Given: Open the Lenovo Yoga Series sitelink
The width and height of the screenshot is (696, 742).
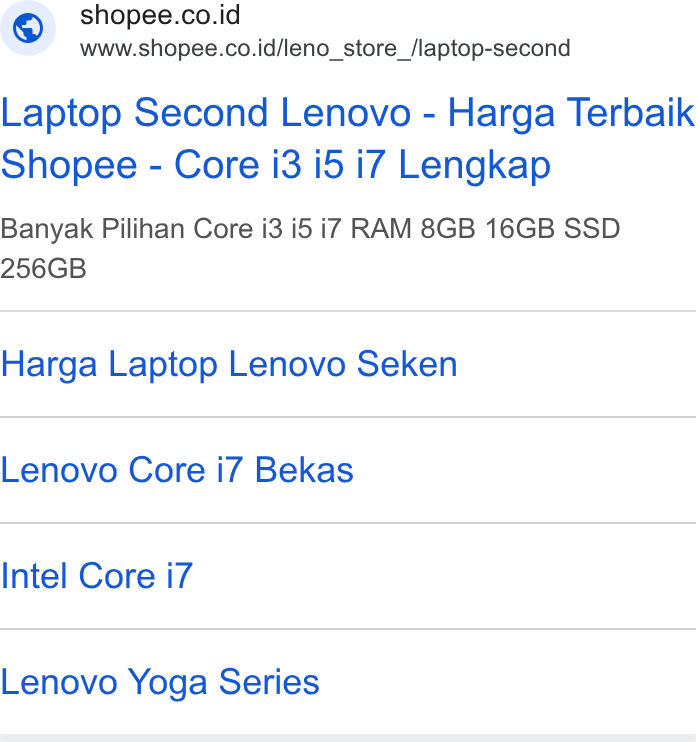Looking at the screenshot, I should tap(160, 682).
